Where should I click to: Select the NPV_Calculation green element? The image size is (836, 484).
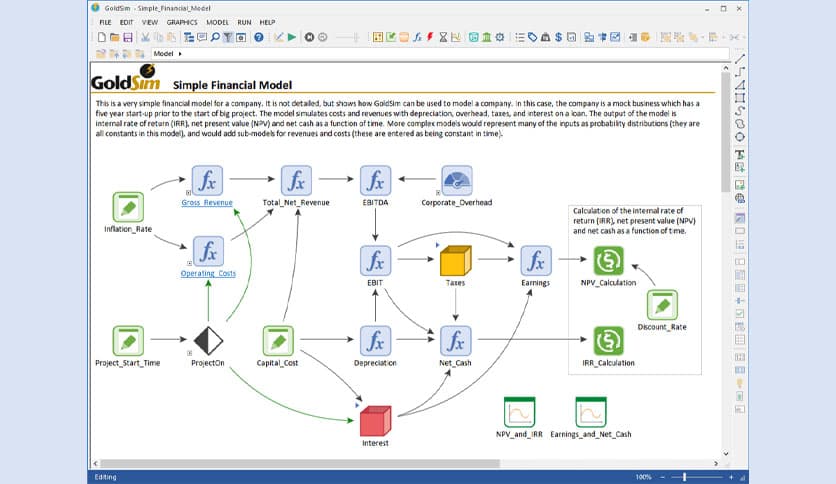tap(608, 261)
